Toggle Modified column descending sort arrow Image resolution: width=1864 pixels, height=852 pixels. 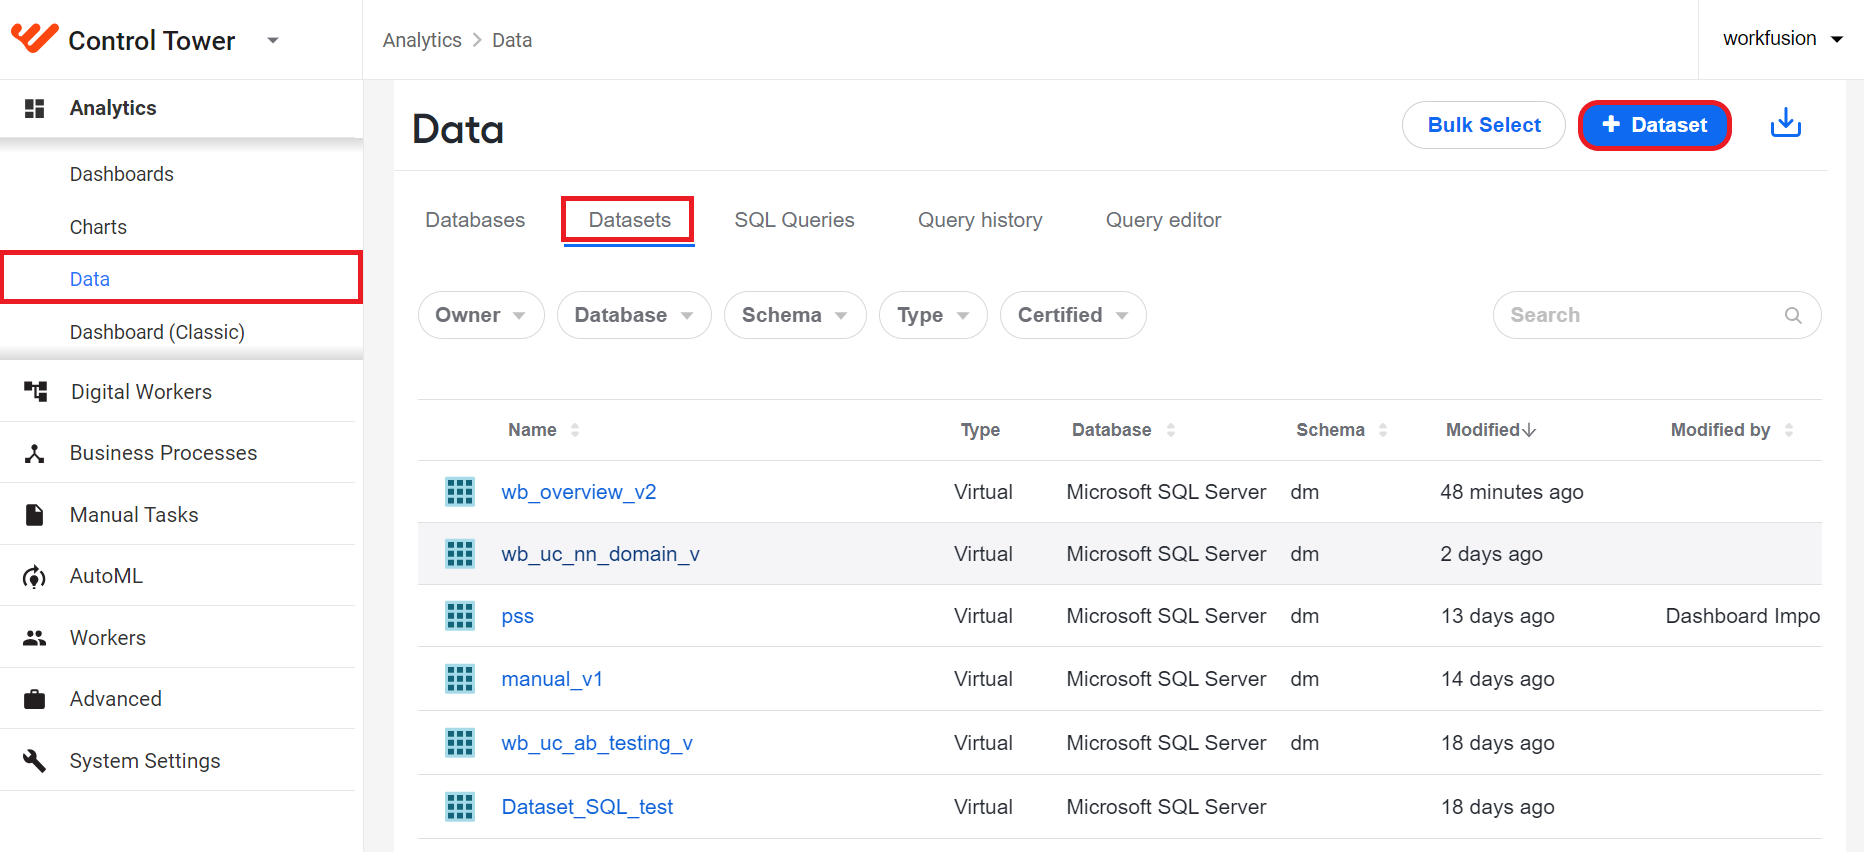coord(1529,430)
